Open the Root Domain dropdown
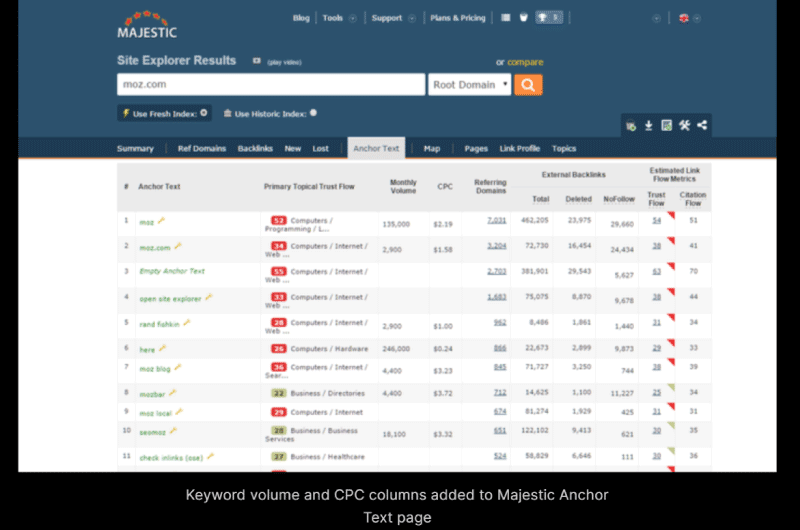 tap(469, 85)
